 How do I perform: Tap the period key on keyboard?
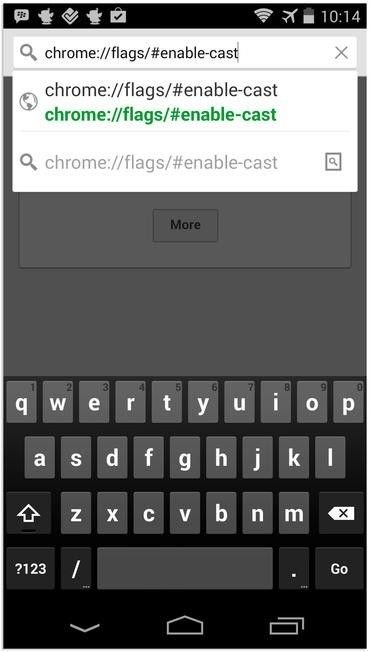294,568
